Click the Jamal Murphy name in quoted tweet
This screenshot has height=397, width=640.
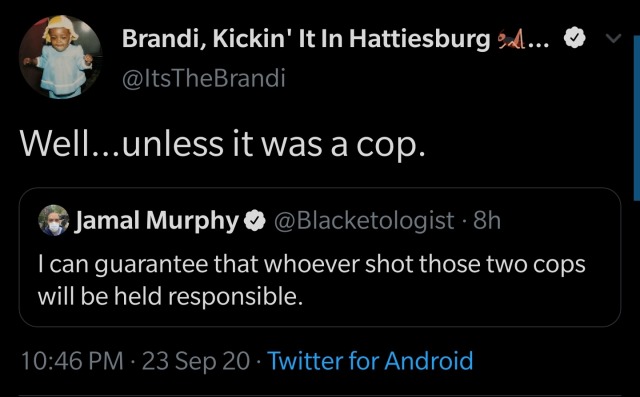point(156,221)
